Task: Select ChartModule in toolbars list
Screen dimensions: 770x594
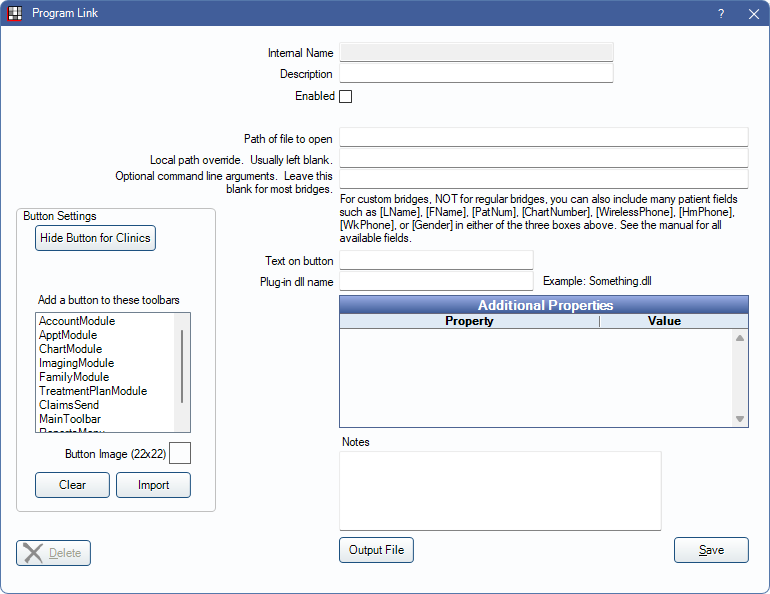Action: pos(71,349)
